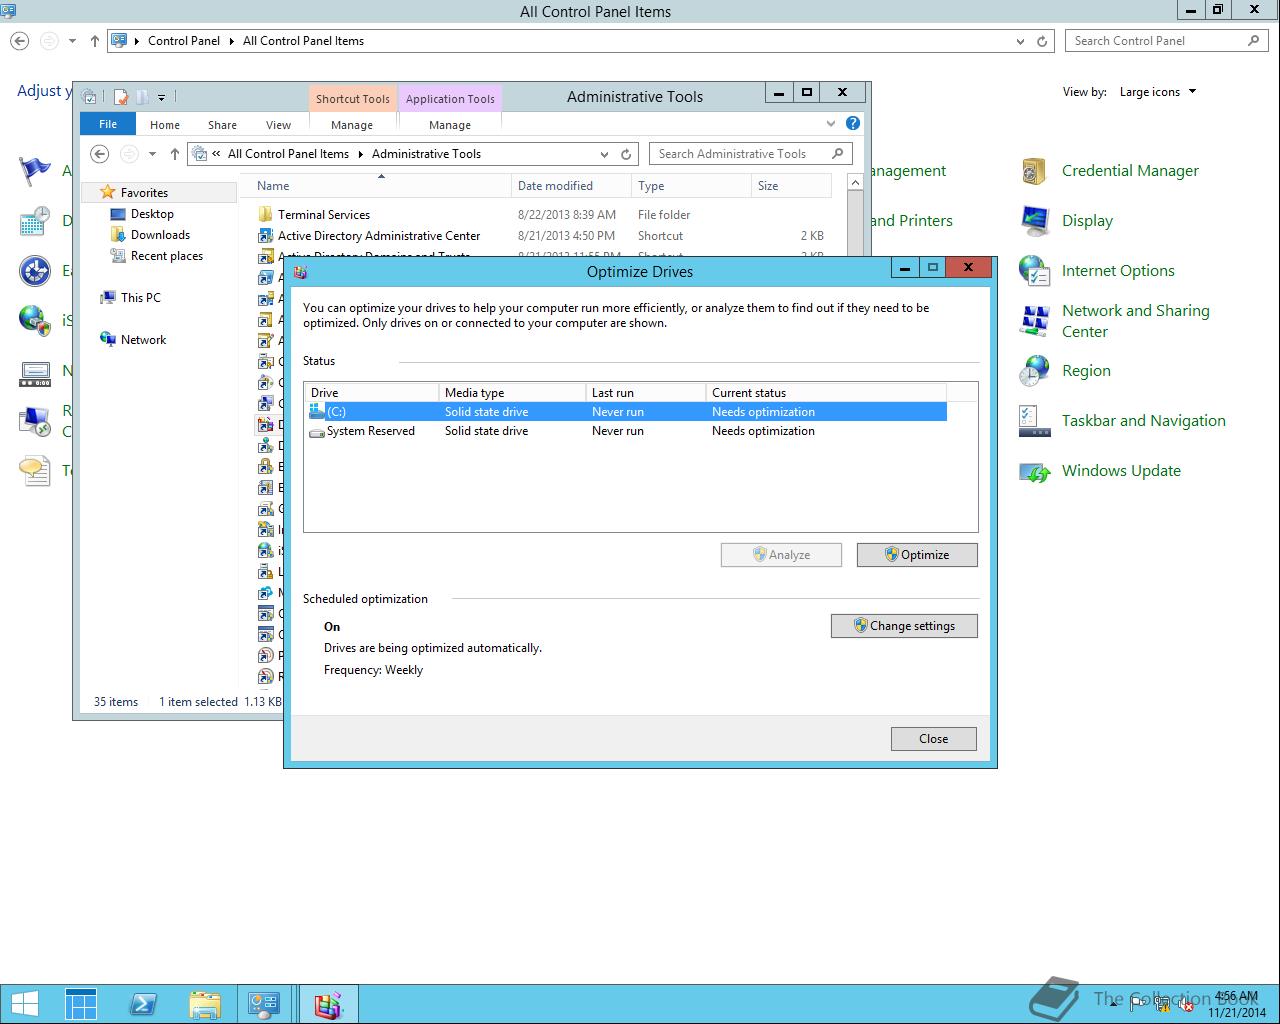Image resolution: width=1280 pixels, height=1024 pixels.
Task: Open Network in navigation pane
Action: point(143,340)
